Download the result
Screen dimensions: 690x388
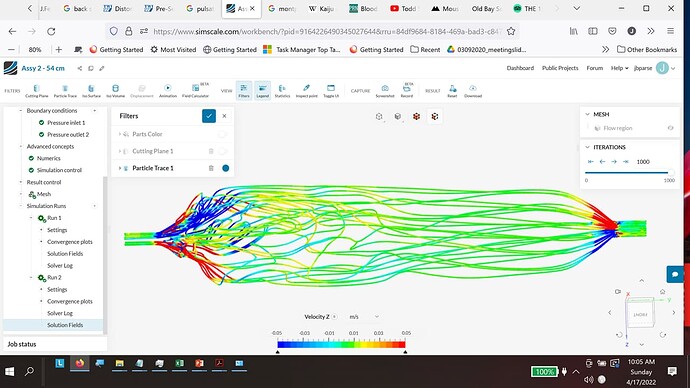tap(473, 91)
